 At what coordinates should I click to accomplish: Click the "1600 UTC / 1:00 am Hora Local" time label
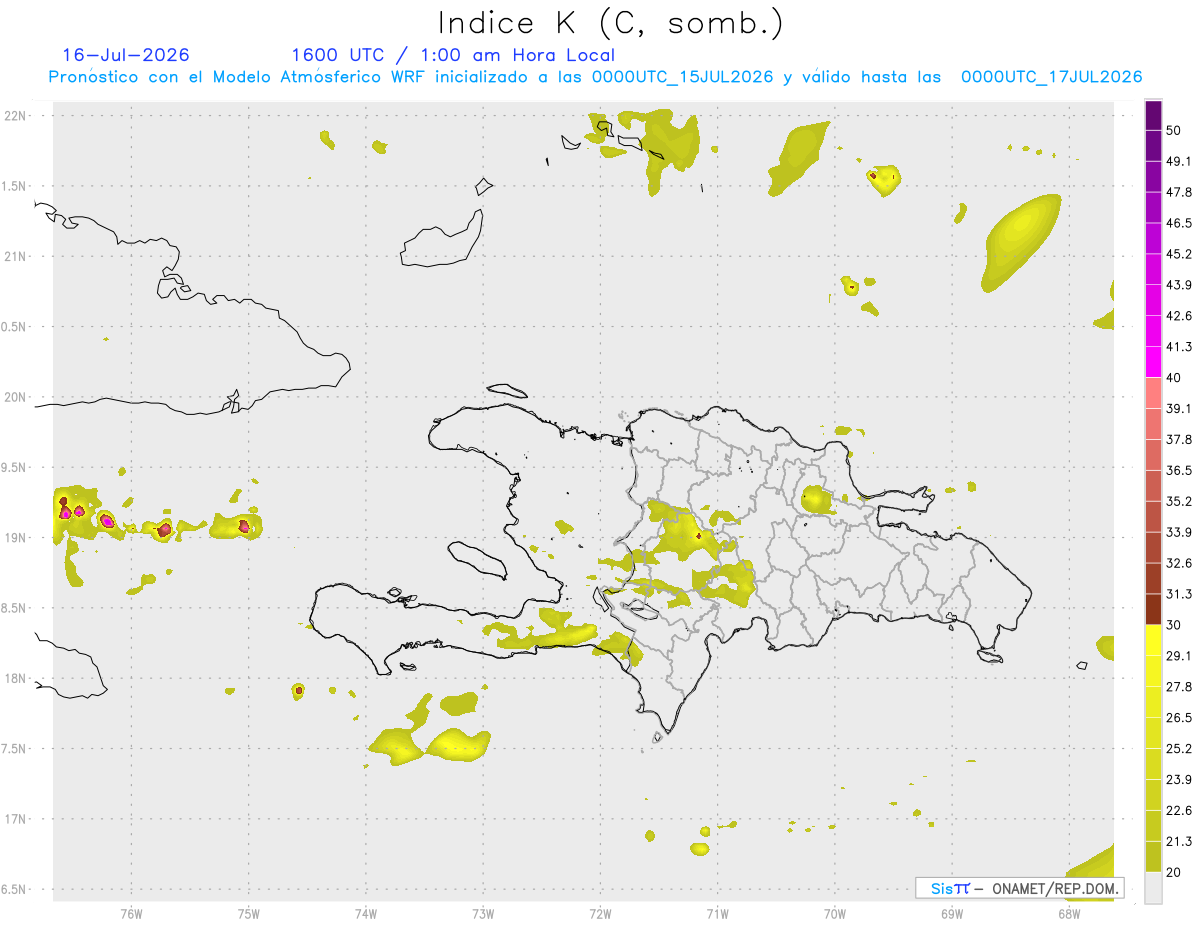[453, 55]
